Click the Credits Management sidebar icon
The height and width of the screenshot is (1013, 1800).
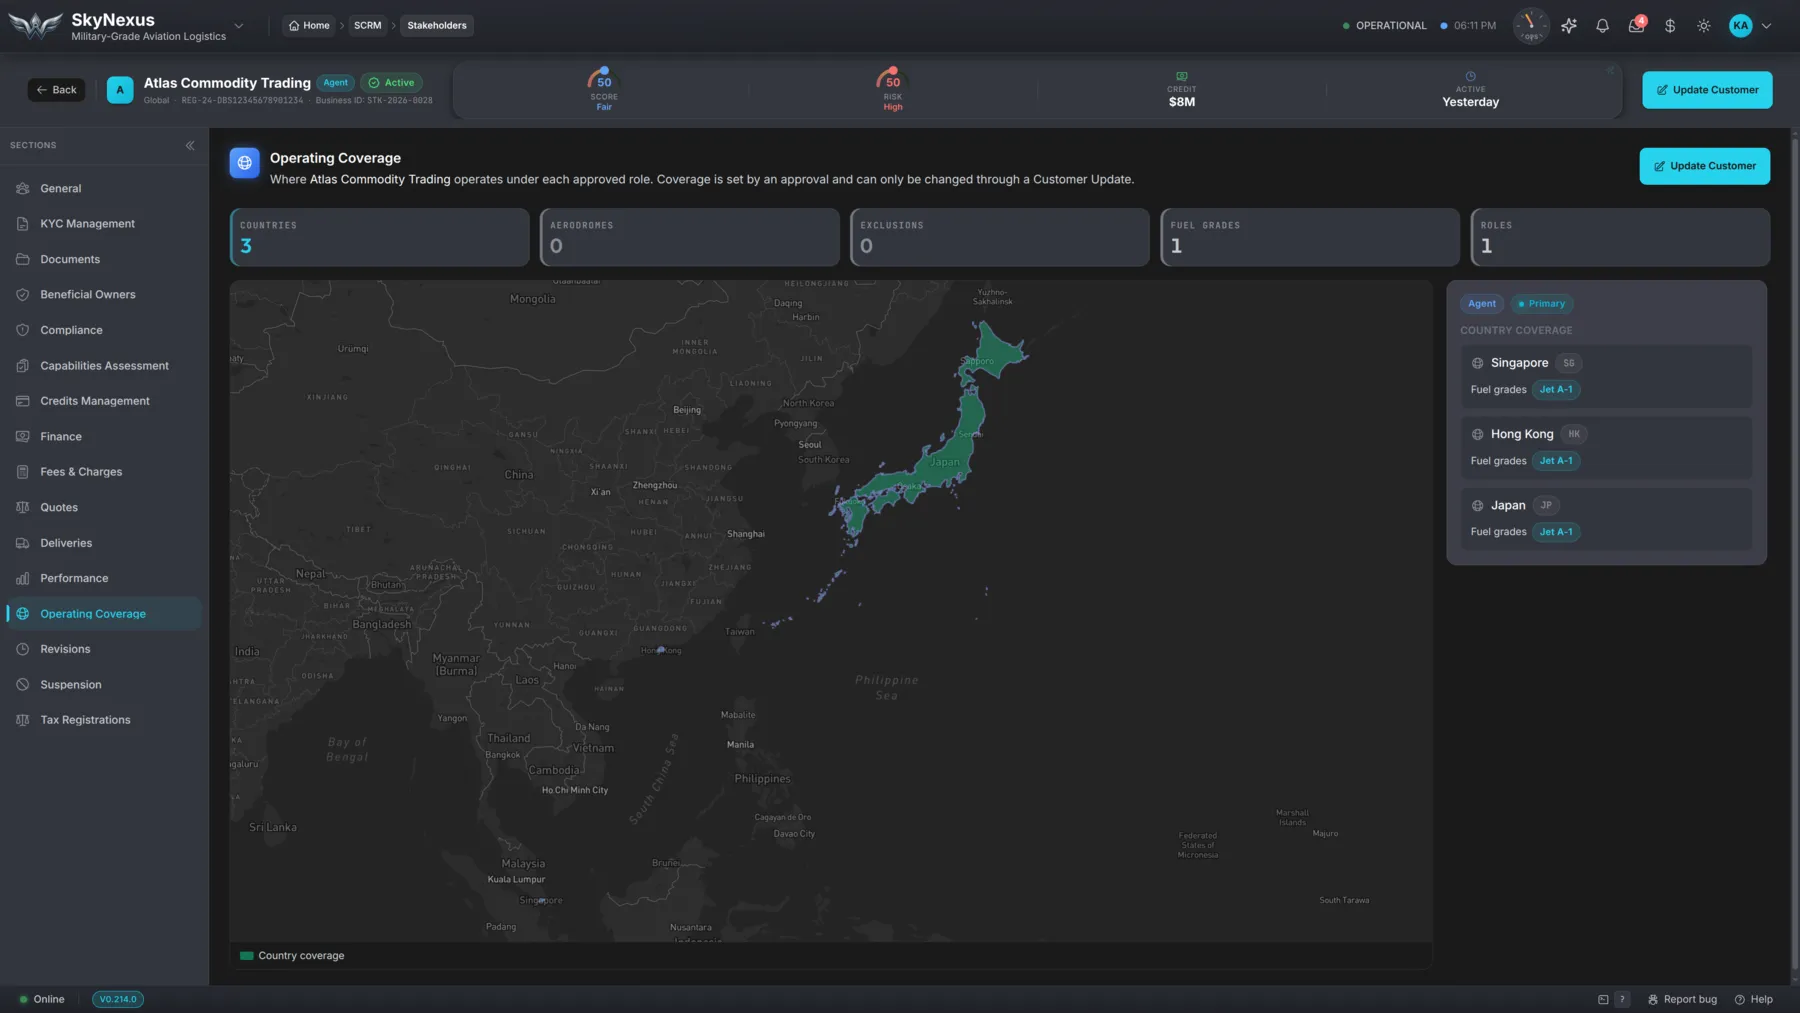click(x=23, y=401)
